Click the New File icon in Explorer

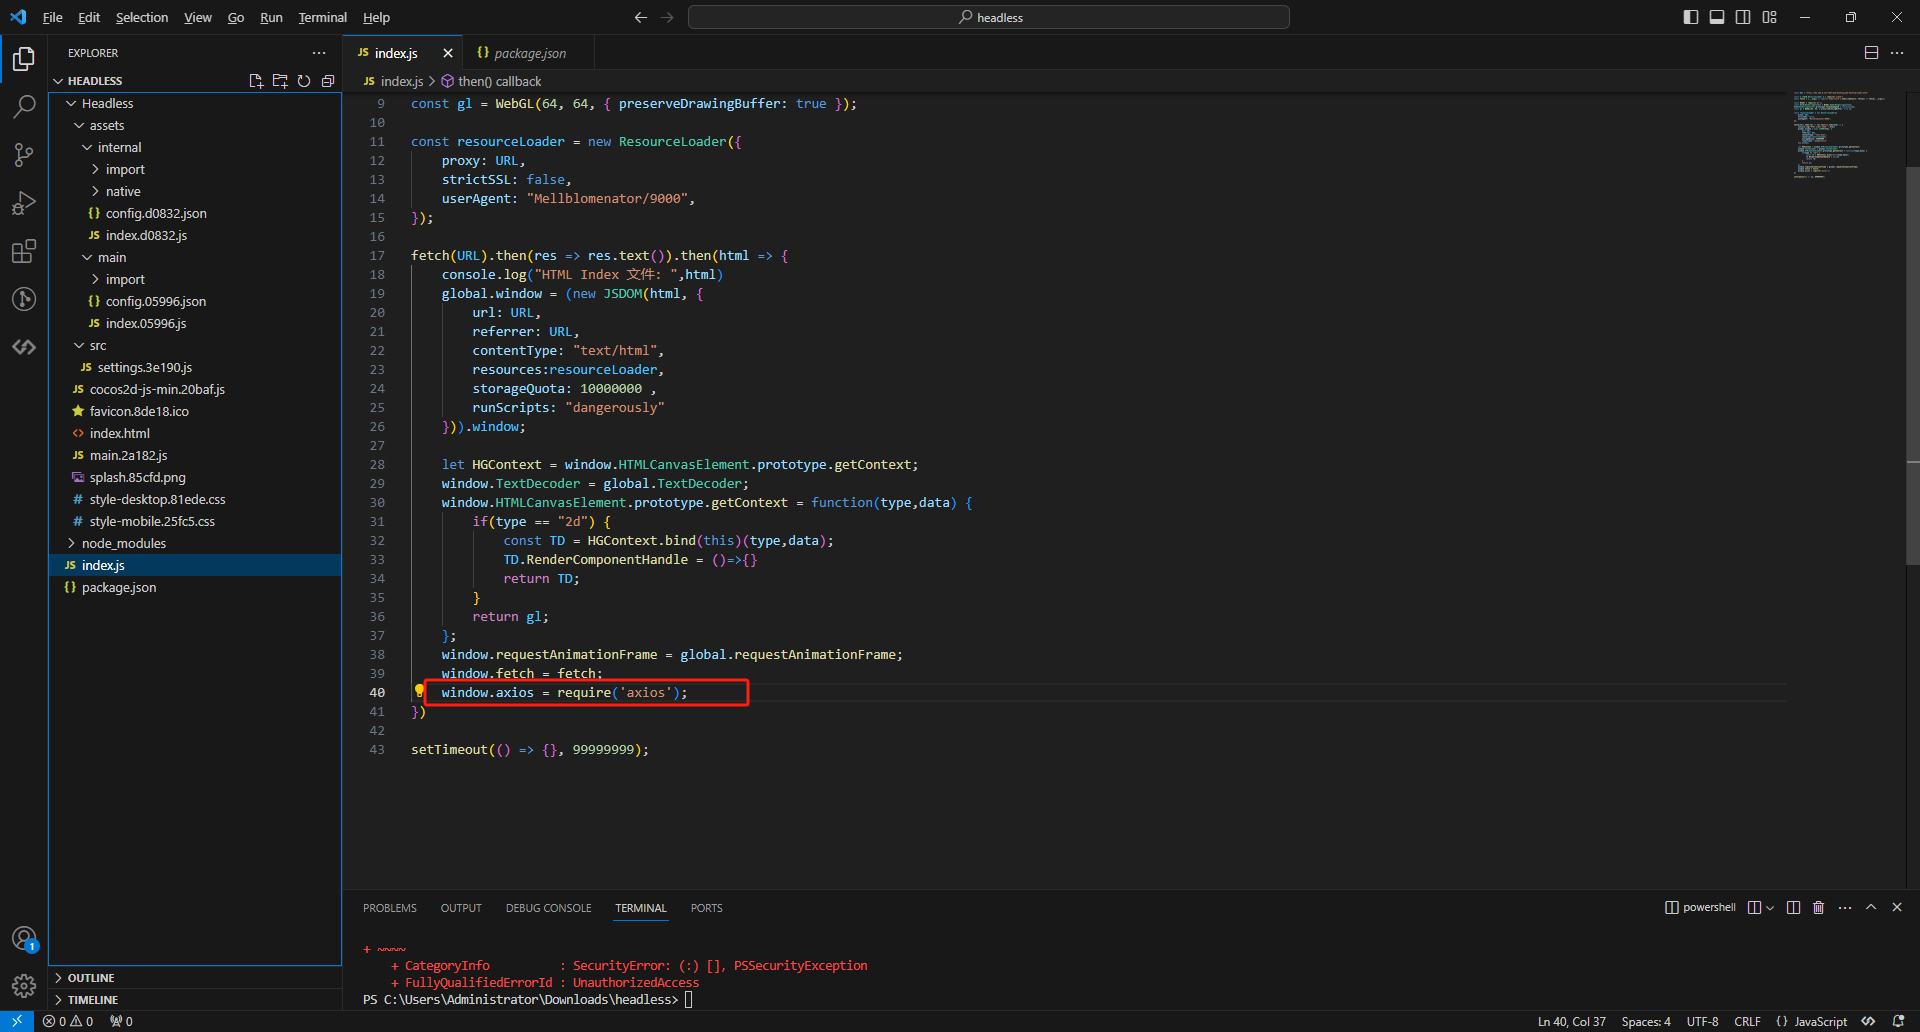click(256, 81)
